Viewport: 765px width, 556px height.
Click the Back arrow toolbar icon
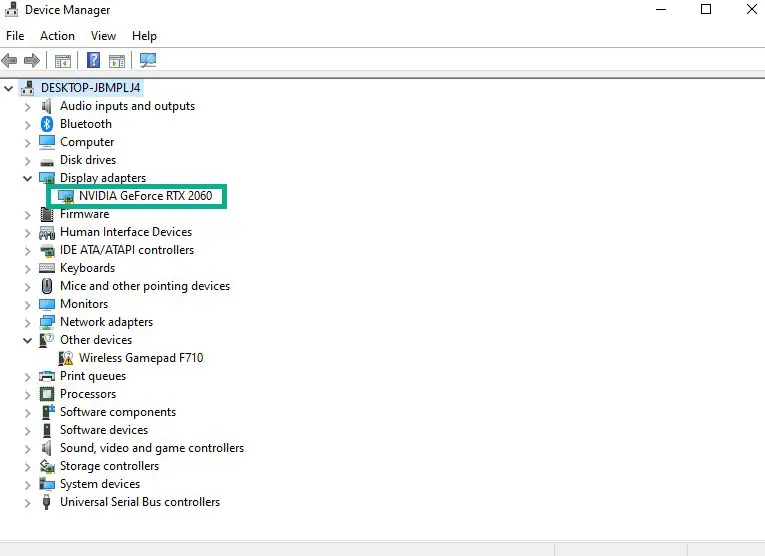[9, 60]
